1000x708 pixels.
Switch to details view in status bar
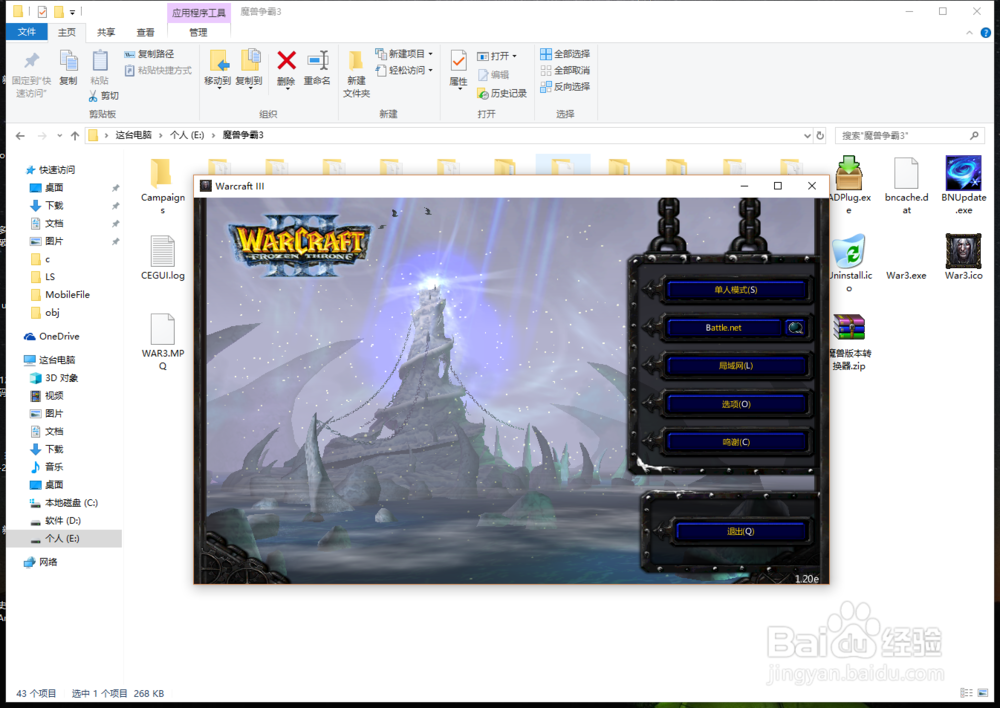point(967,693)
